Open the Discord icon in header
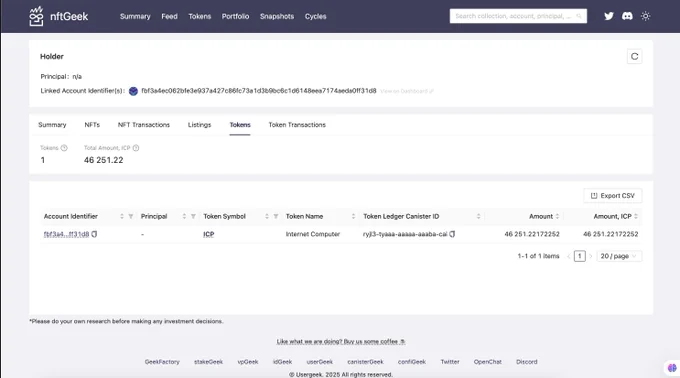The height and width of the screenshot is (378, 680). click(x=627, y=16)
